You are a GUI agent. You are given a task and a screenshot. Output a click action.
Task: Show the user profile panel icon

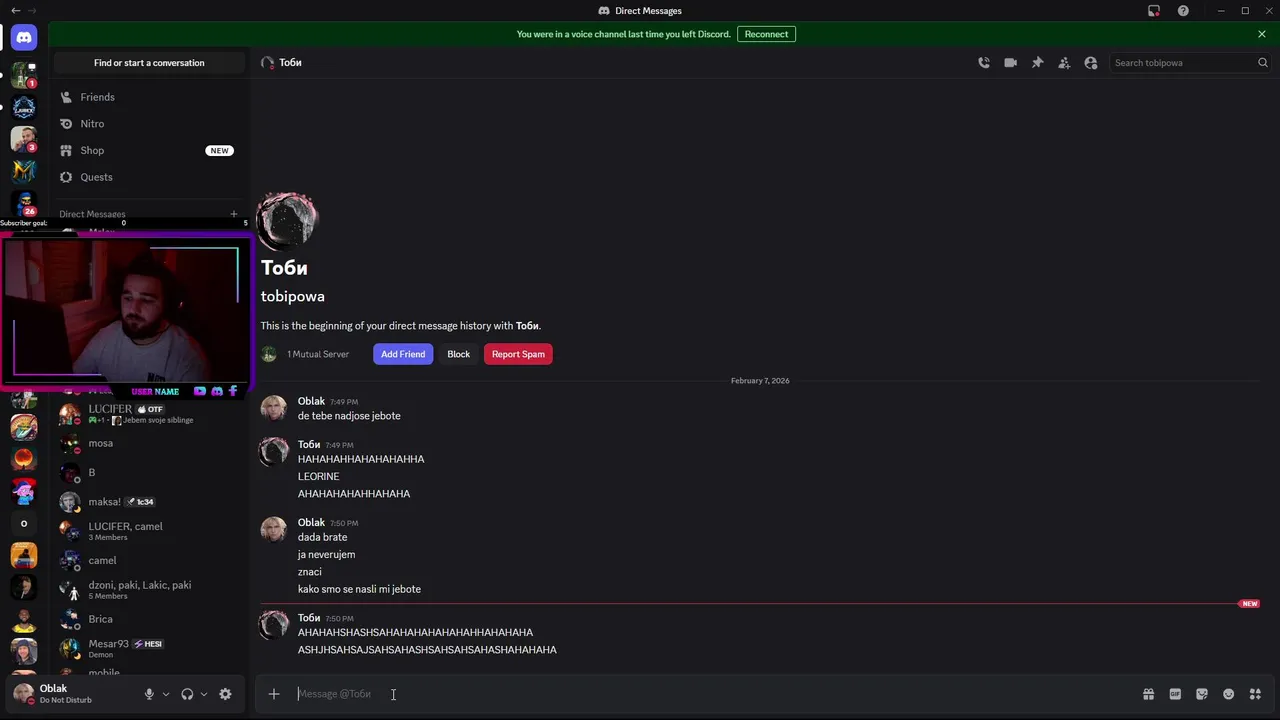(x=1091, y=62)
